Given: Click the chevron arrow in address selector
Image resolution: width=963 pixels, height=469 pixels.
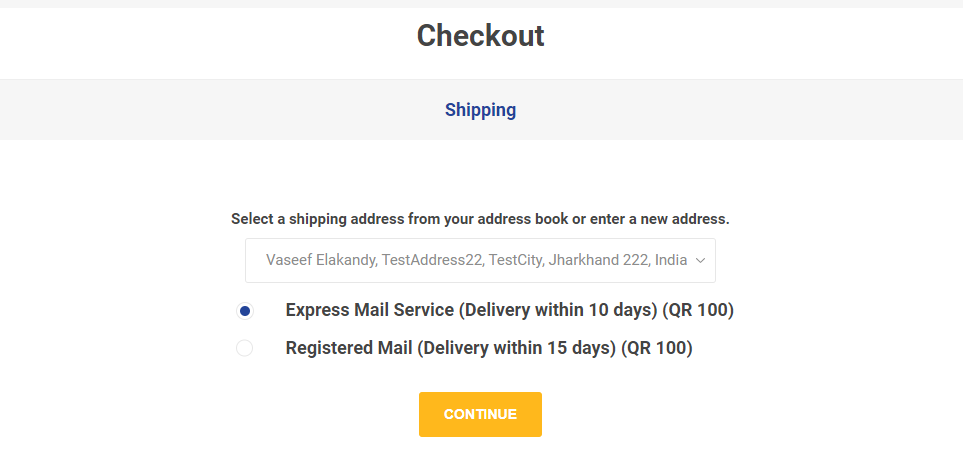Looking at the screenshot, I should pos(700,260).
